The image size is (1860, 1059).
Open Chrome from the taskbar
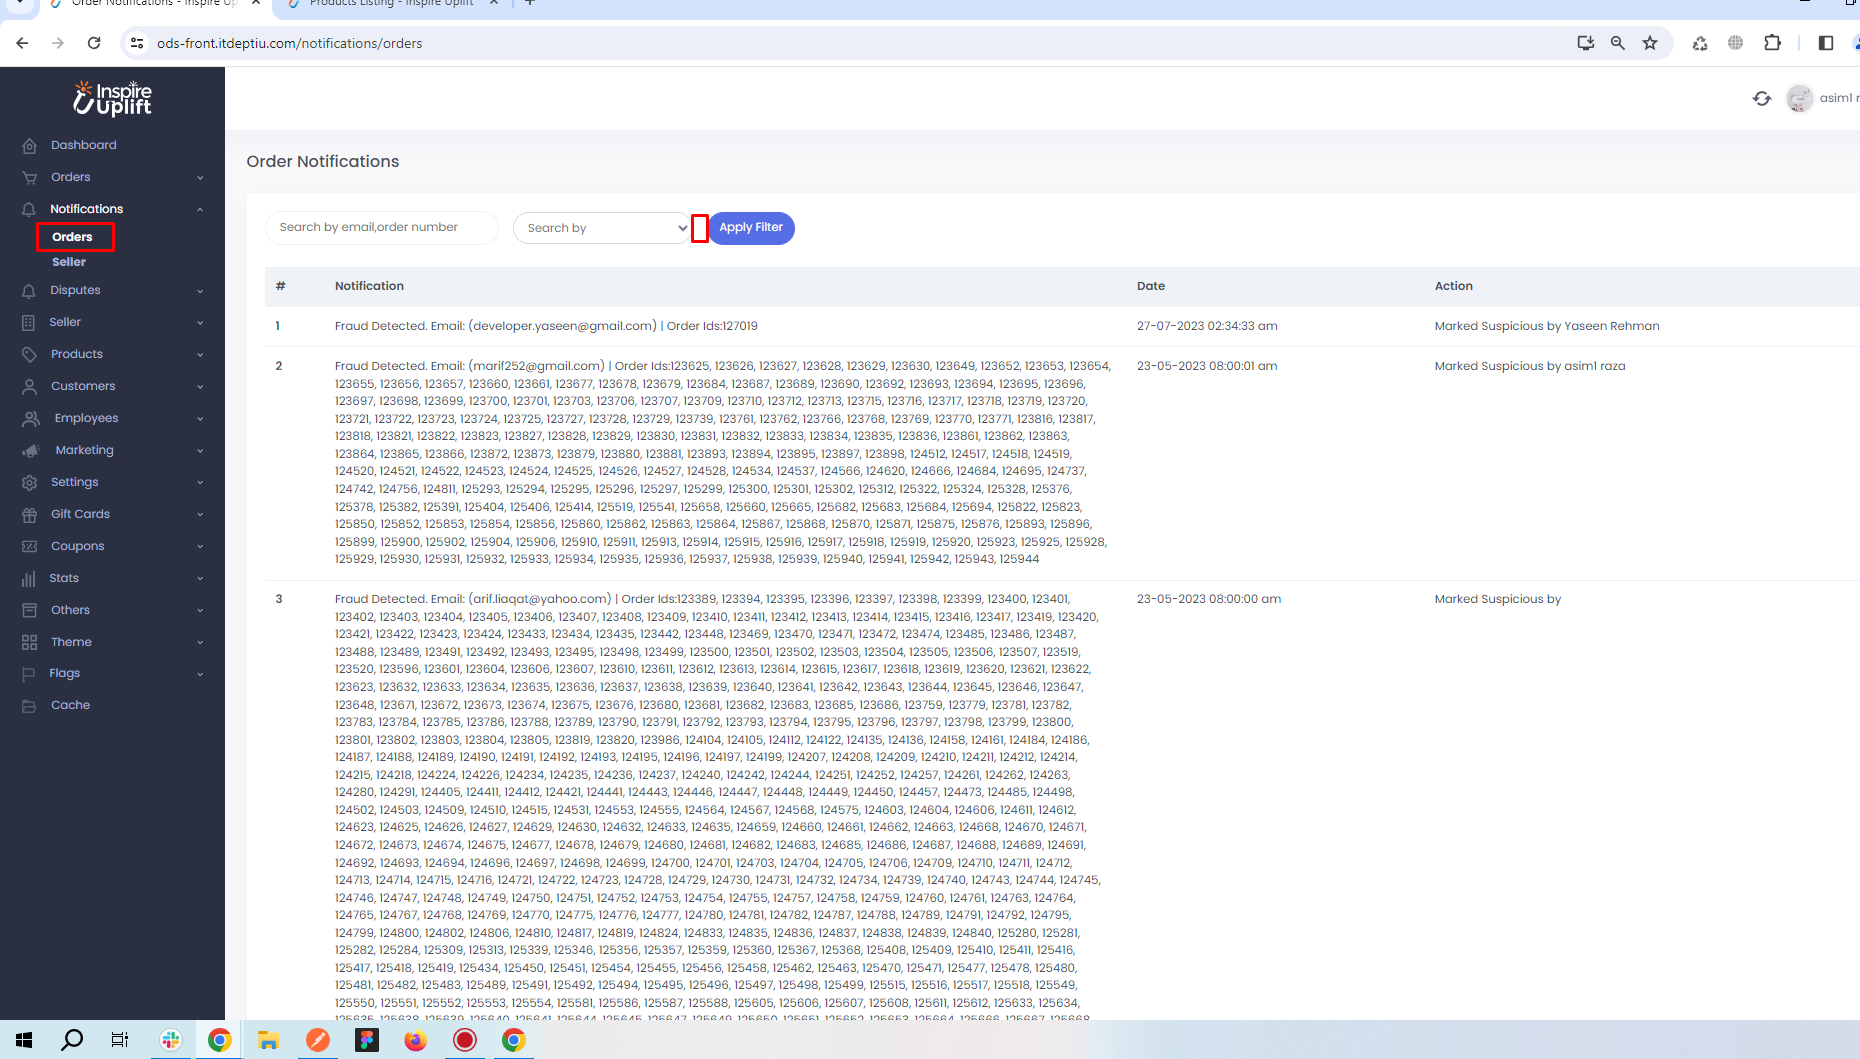point(220,1040)
